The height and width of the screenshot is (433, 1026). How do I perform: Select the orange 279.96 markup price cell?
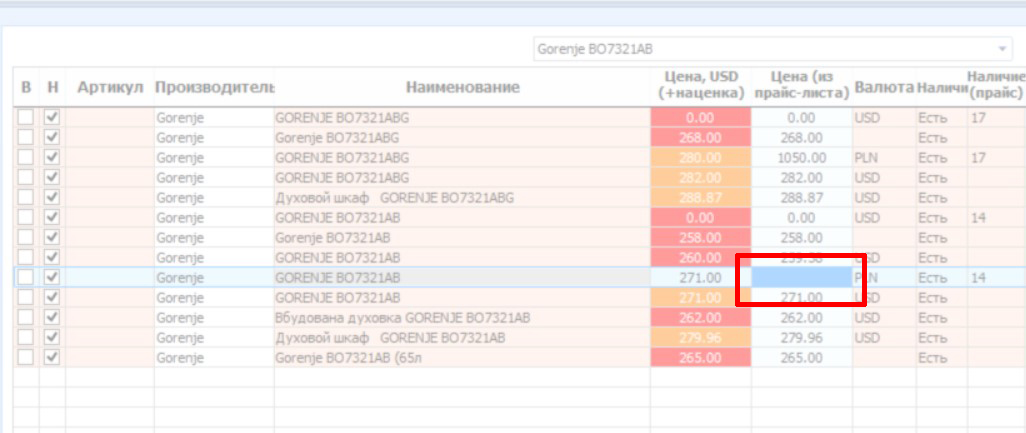pos(701,338)
